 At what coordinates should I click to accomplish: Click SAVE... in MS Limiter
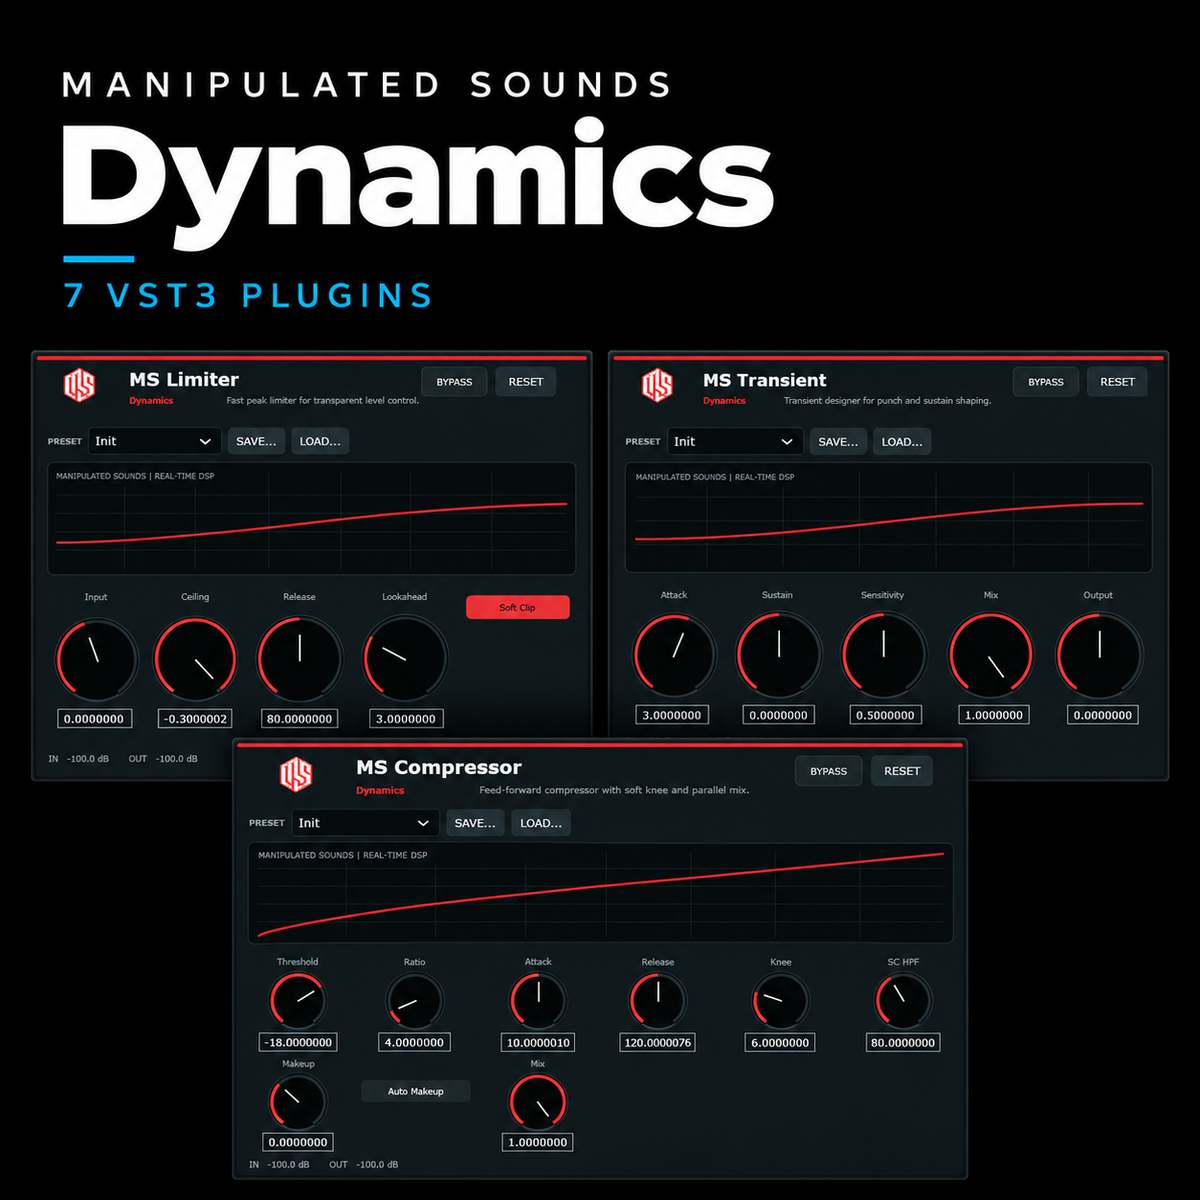pyautogui.click(x=257, y=441)
